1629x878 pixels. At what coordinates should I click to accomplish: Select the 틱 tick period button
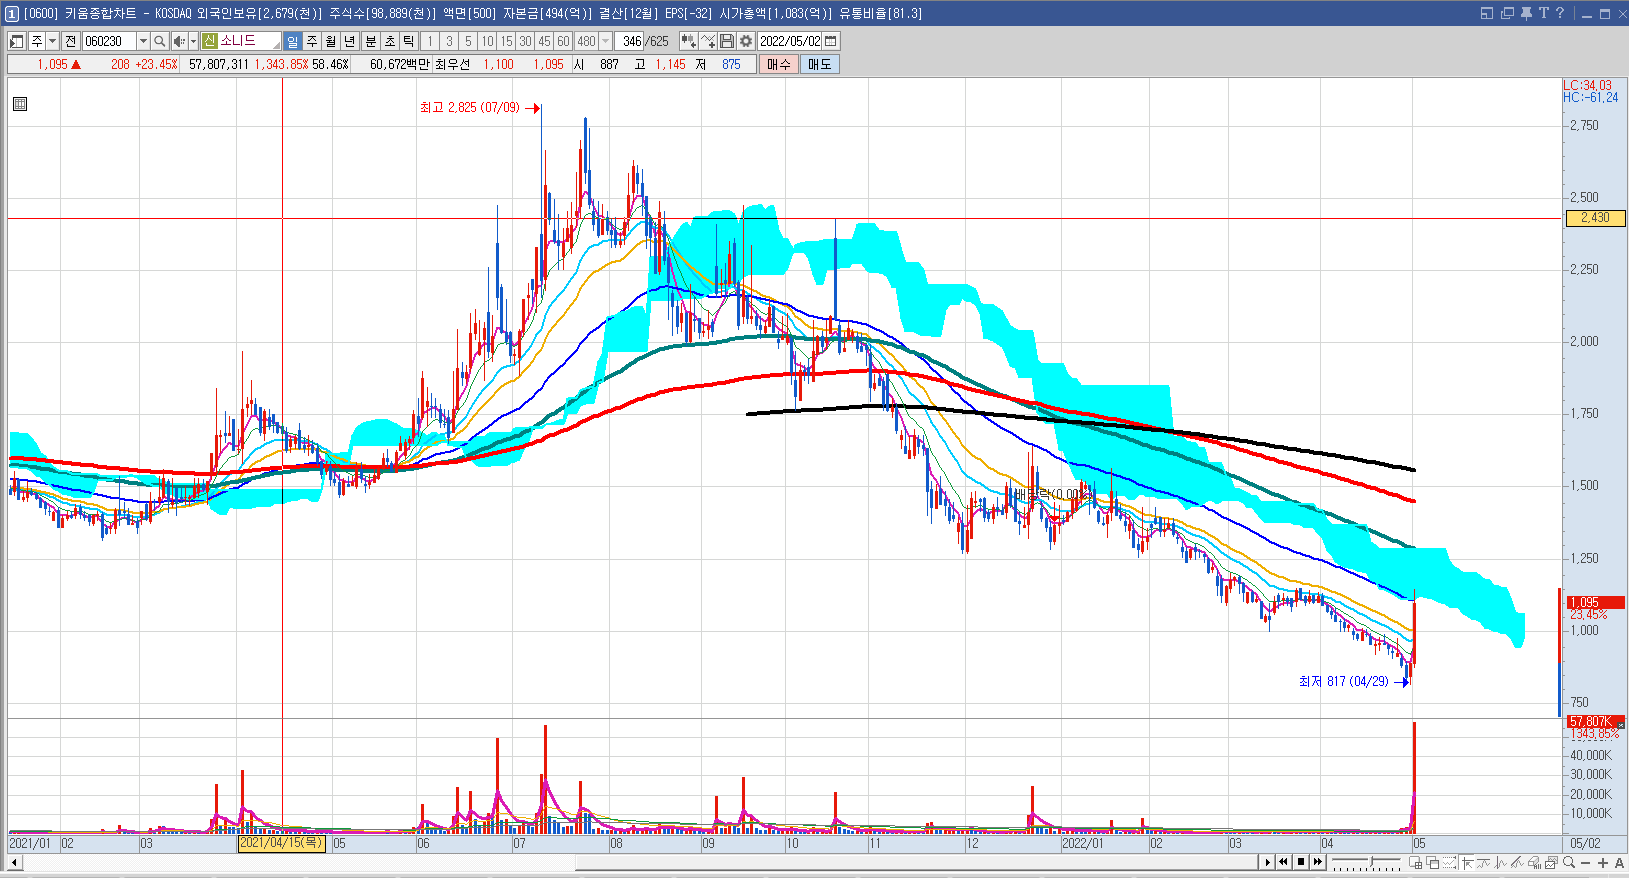tap(408, 41)
